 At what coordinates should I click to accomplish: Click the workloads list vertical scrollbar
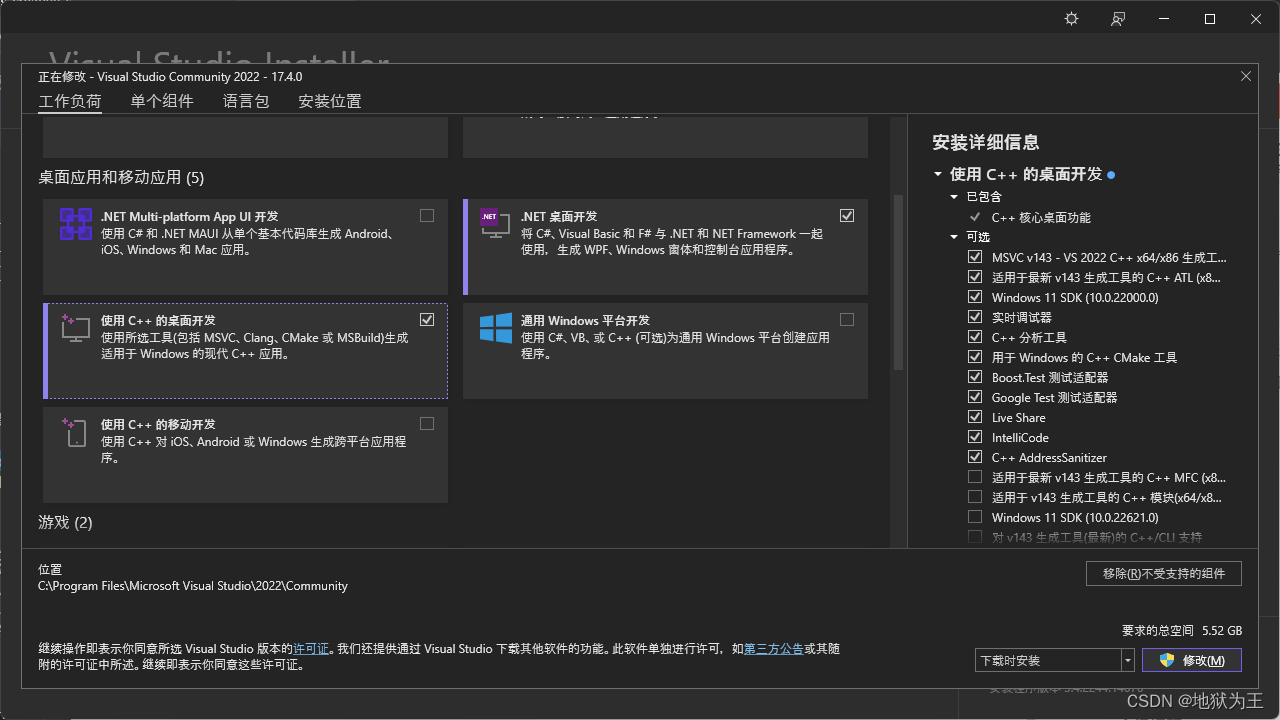tap(898, 283)
